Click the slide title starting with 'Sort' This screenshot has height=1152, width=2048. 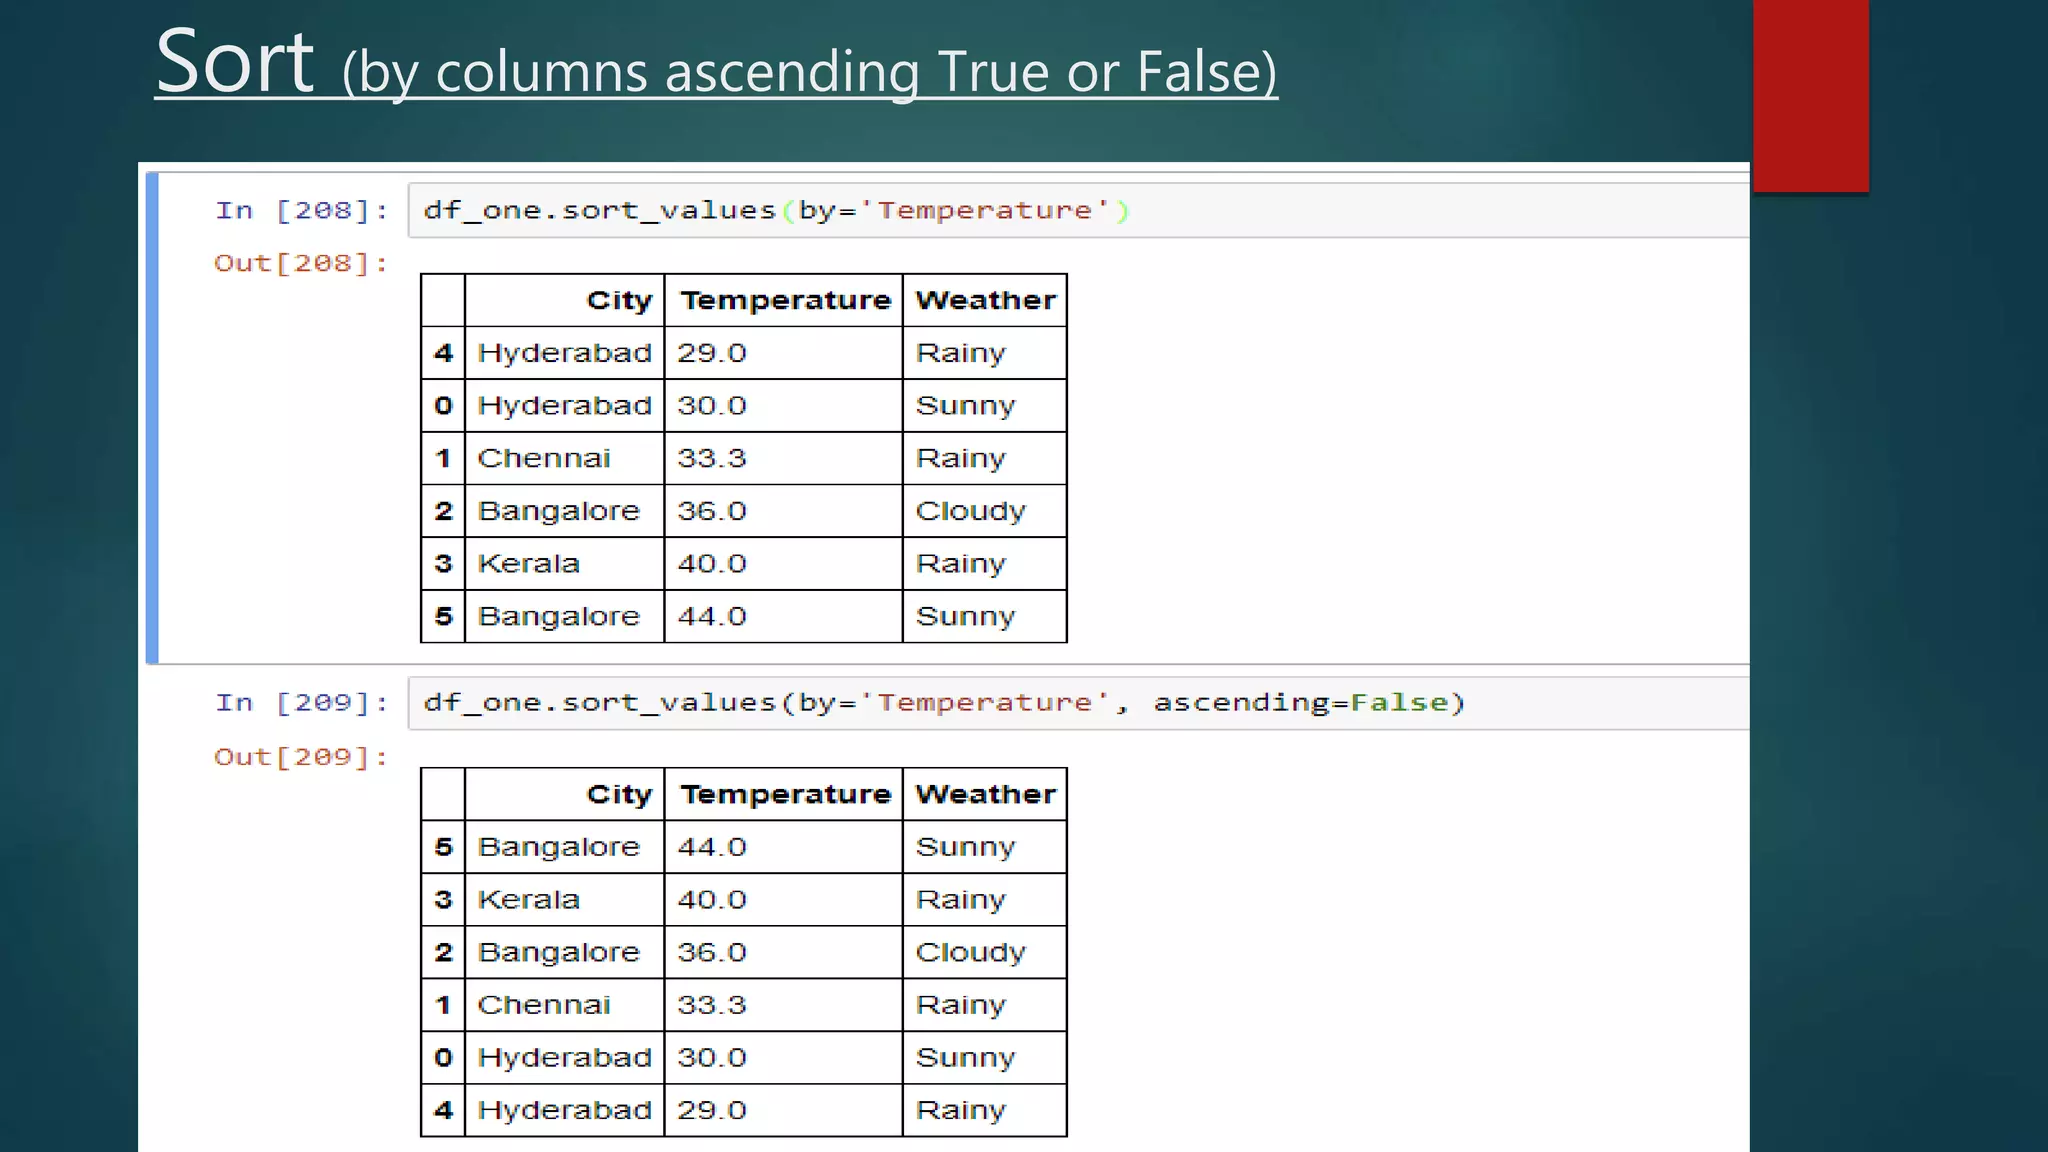click(x=716, y=64)
